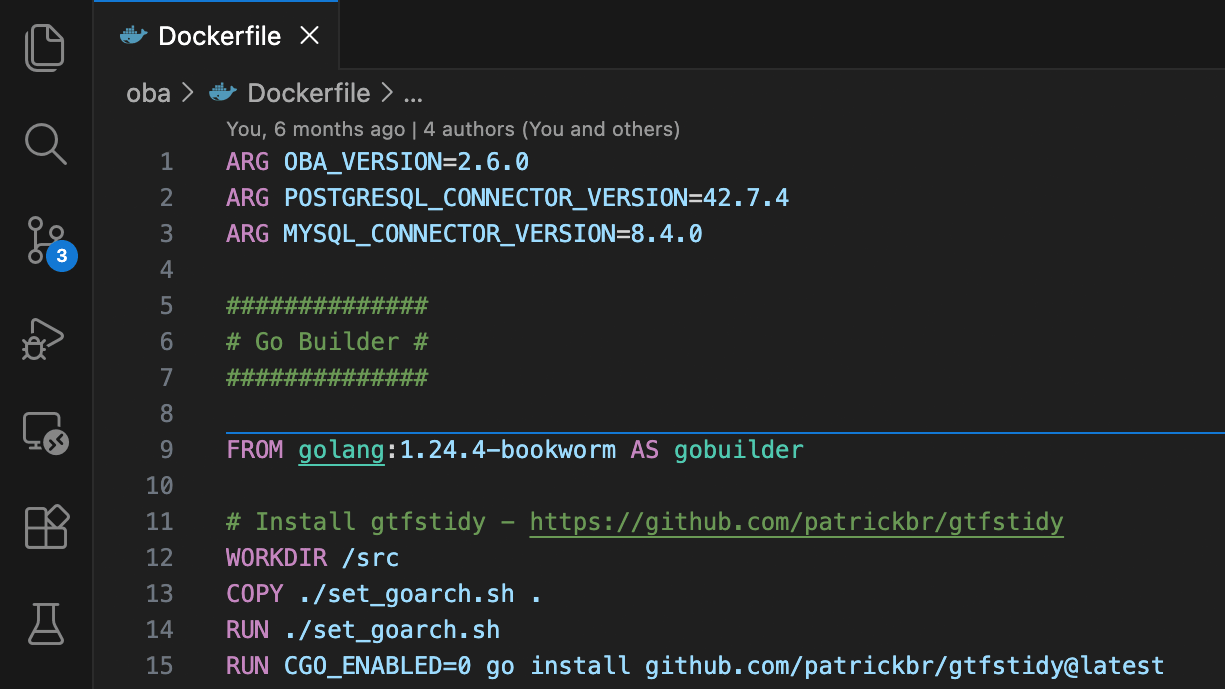The width and height of the screenshot is (1225, 689).
Task: Open Source Control showing 3 pending changes
Action: pos(45,242)
